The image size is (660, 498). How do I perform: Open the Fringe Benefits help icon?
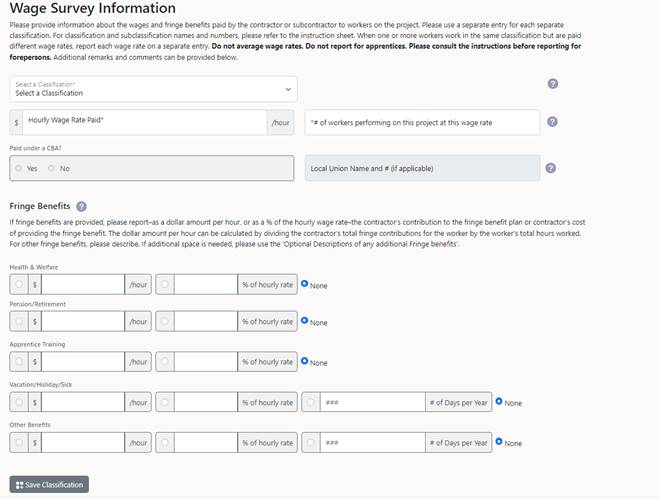tap(81, 206)
